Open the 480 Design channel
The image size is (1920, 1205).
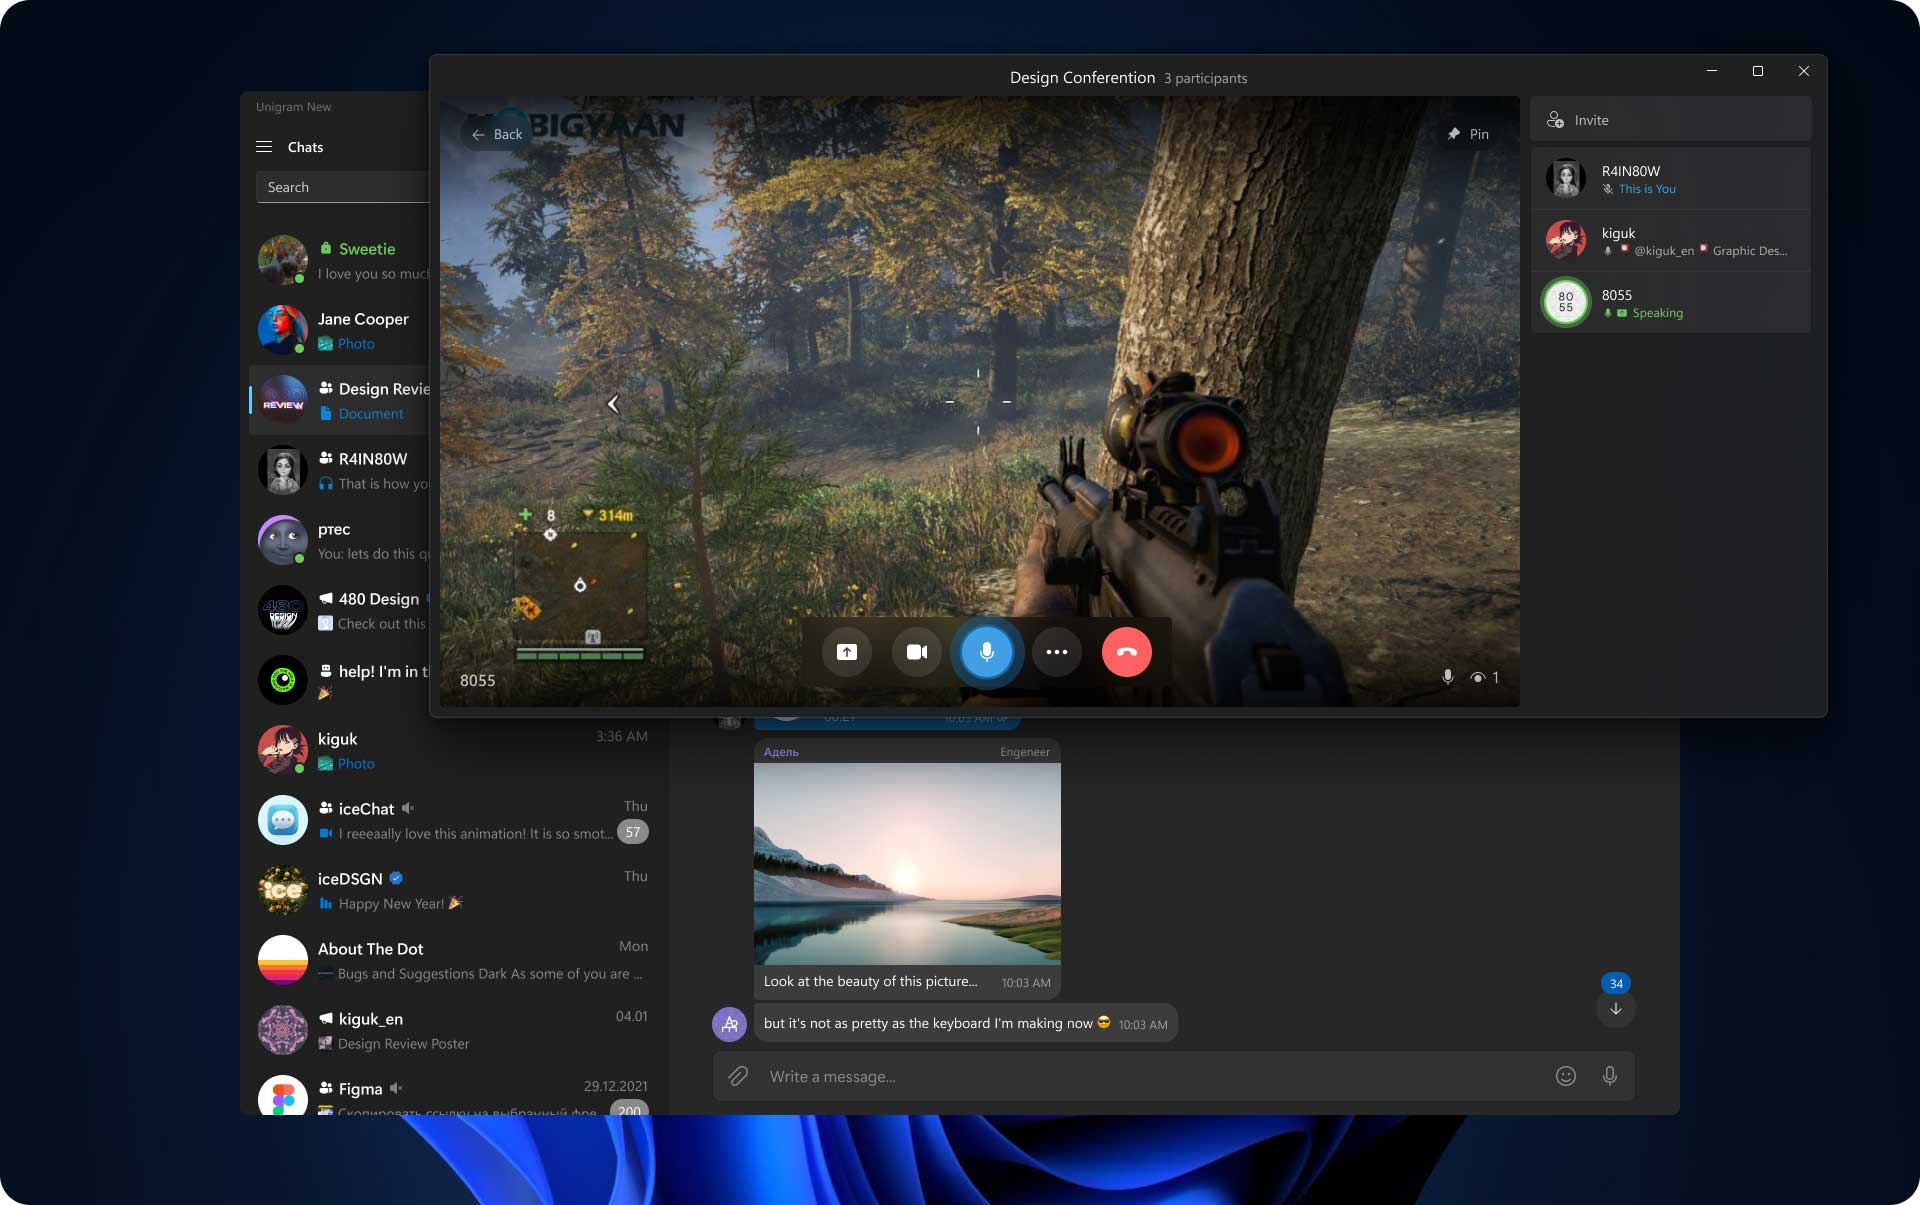340,610
